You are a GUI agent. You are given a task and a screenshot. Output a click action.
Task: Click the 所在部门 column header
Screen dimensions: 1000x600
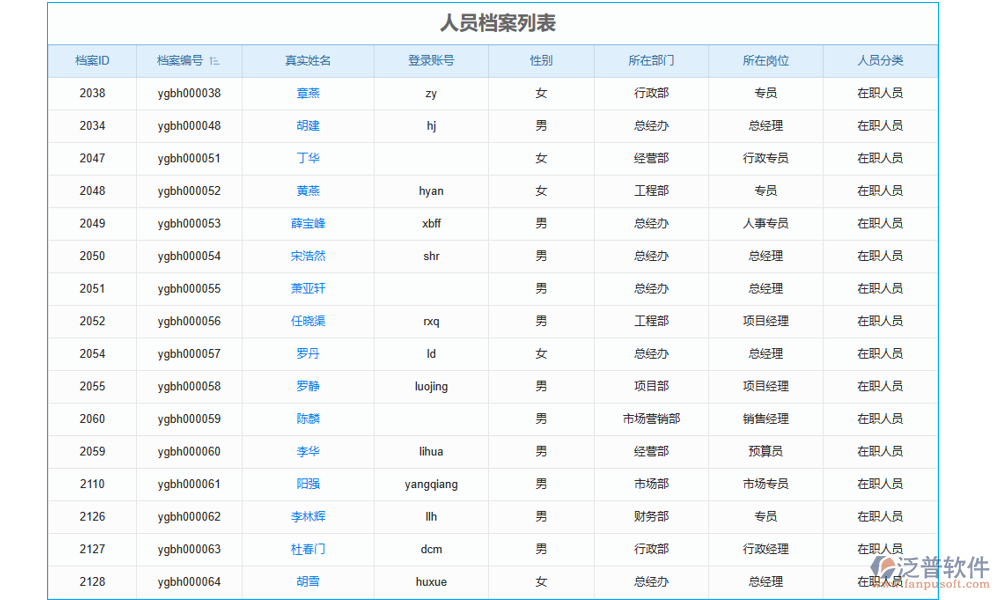(x=651, y=61)
